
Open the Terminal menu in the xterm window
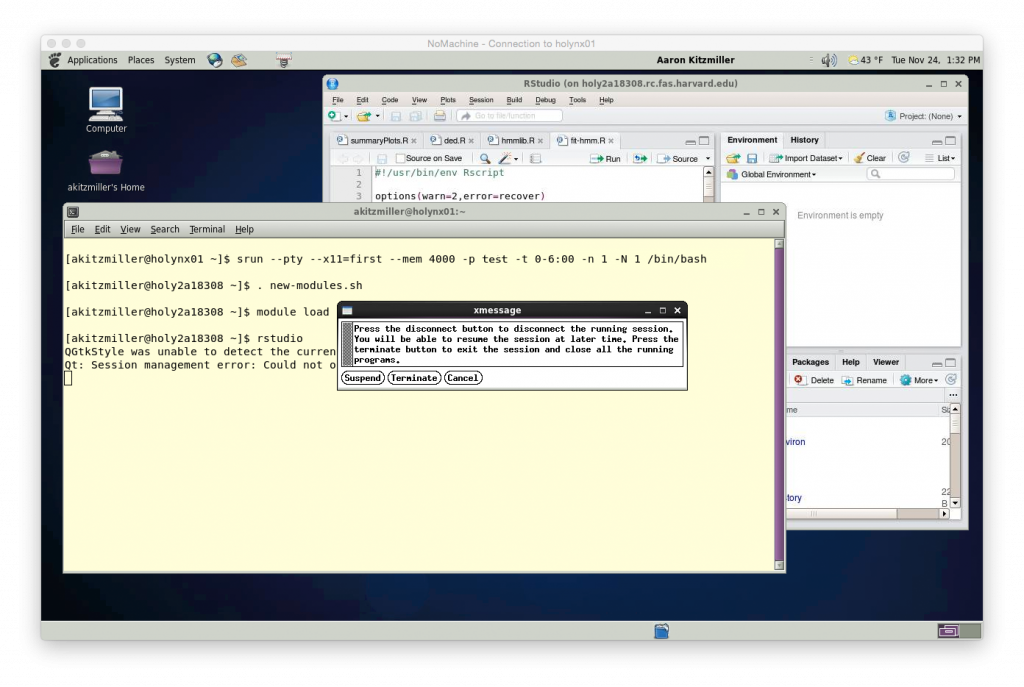click(x=207, y=229)
